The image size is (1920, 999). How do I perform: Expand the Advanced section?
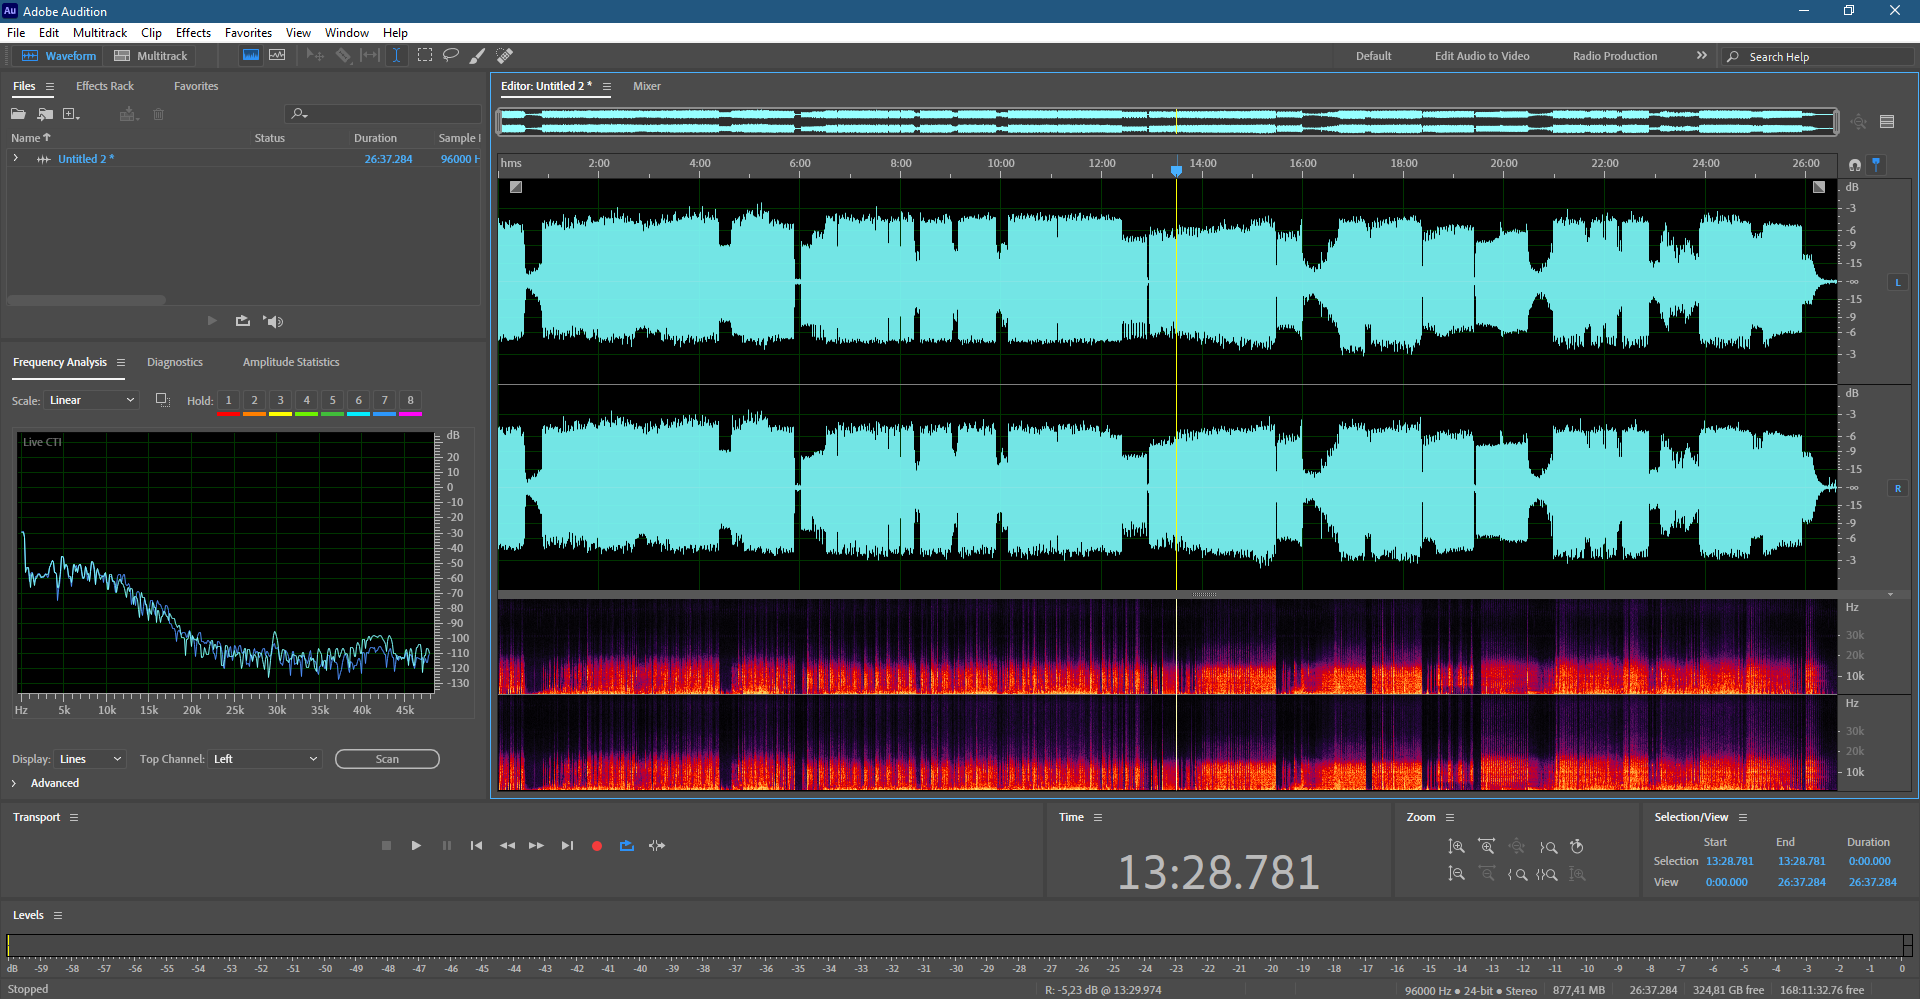pyautogui.click(x=14, y=783)
